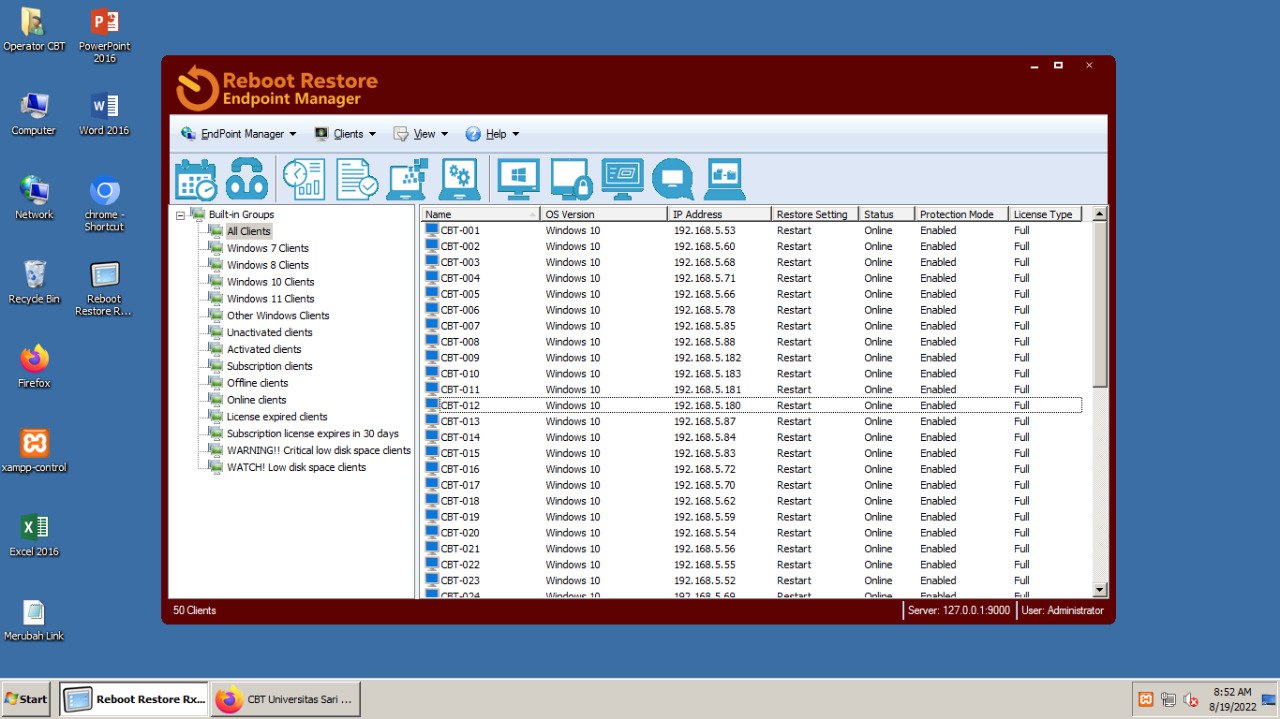
Task: Click the document with checkmark toolbar icon
Action: pos(357,180)
